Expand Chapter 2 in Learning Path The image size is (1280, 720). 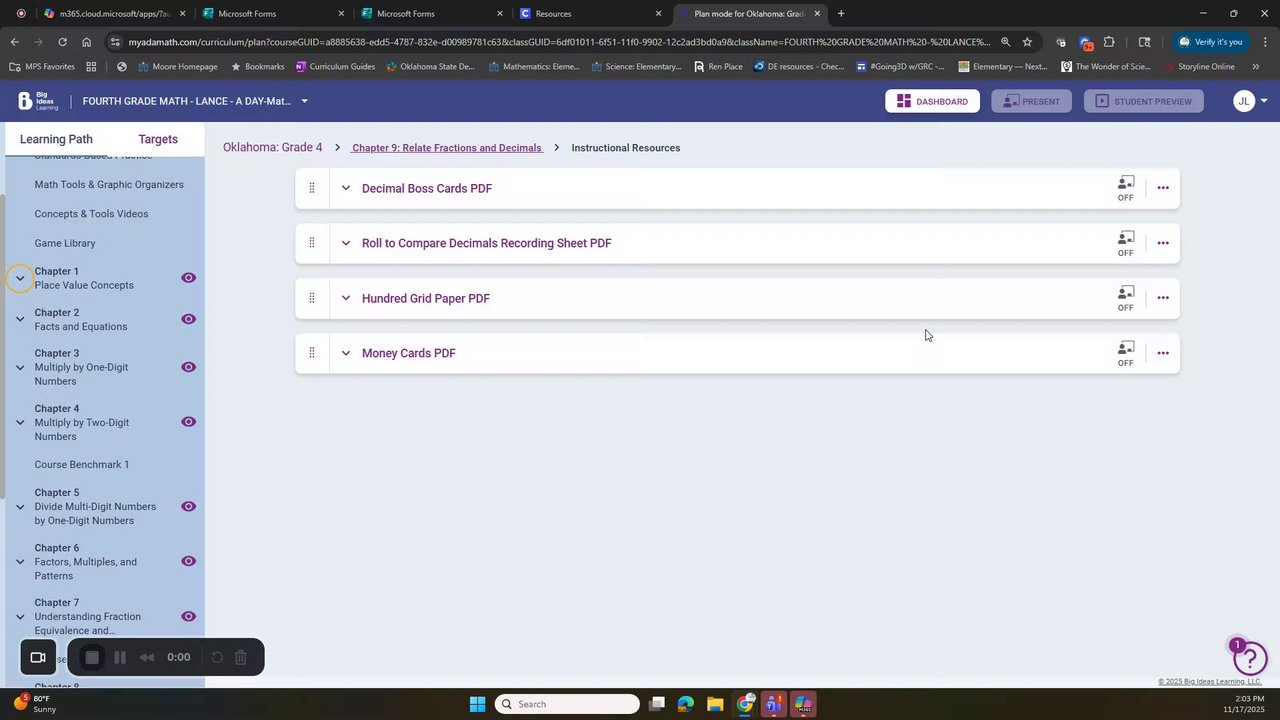click(20, 319)
